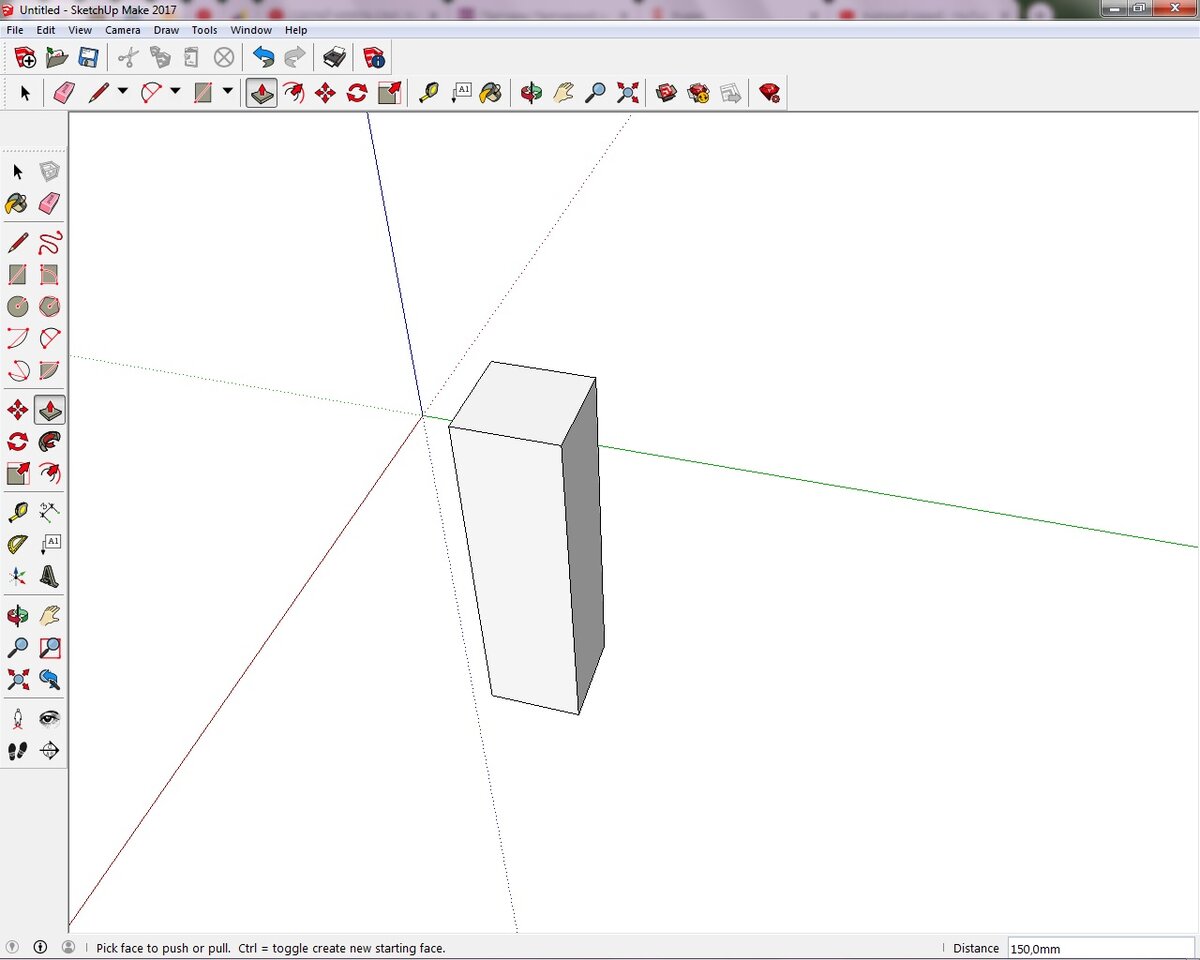
Task: Click the Open file folder icon
Action: (57, 57)
